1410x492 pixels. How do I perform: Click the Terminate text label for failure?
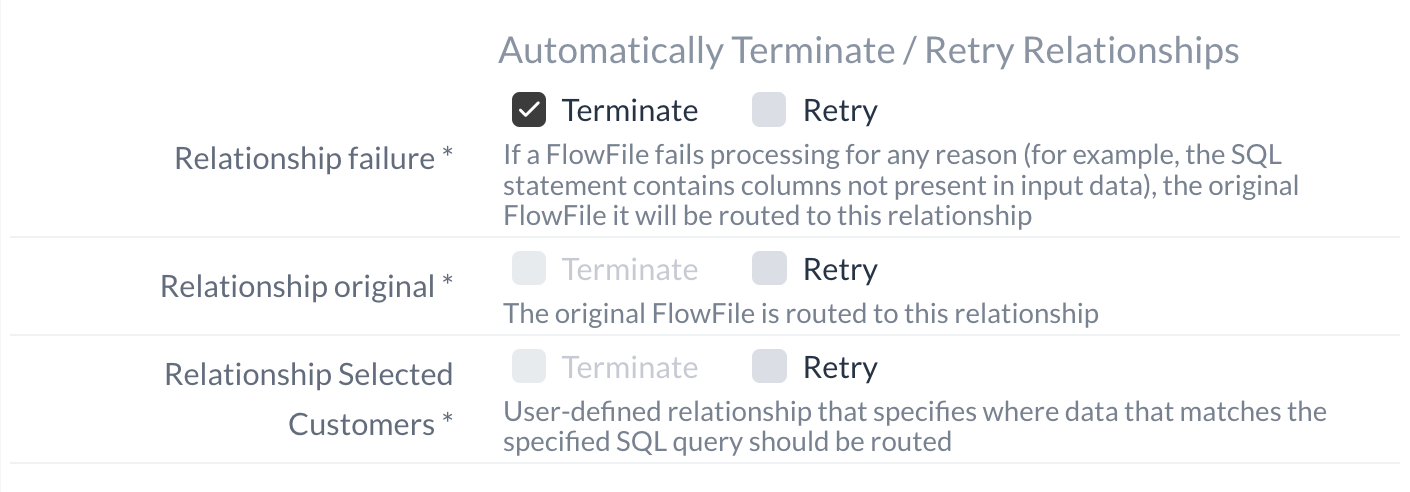(630, 110)
